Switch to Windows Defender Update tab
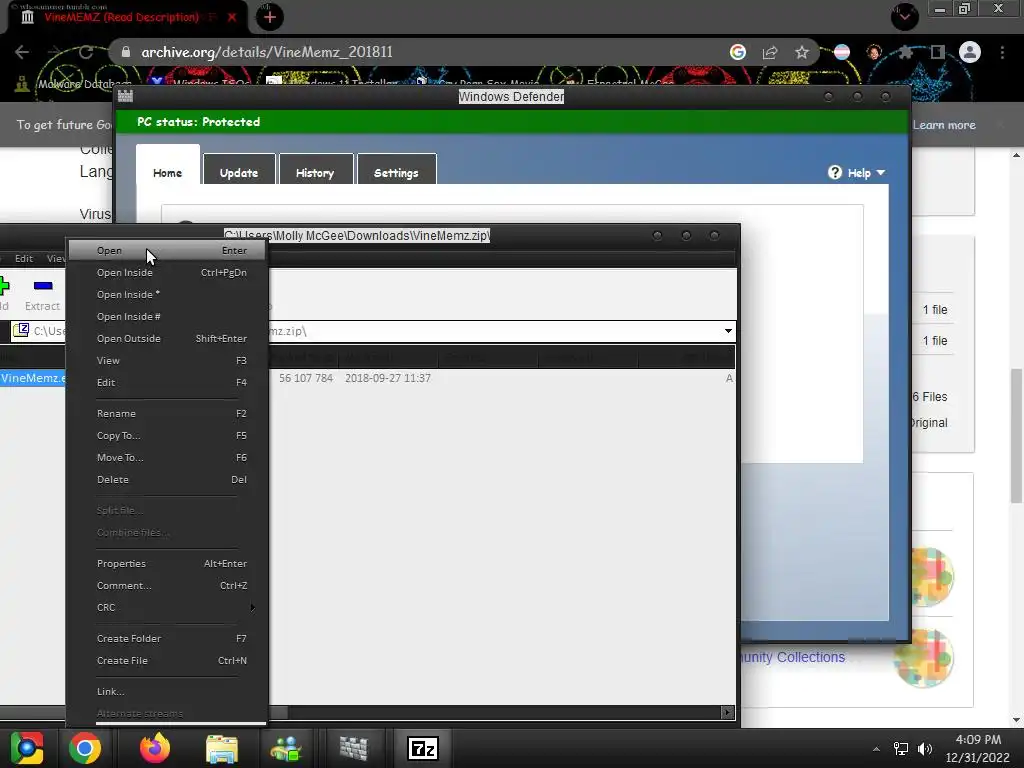Screen dimensions: 1024x768 (x=239, y=170)
